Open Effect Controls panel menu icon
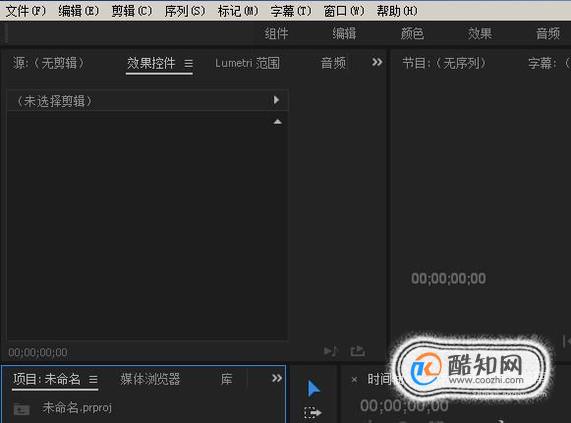This screenshot has height=423, width=571. (188, 64)
